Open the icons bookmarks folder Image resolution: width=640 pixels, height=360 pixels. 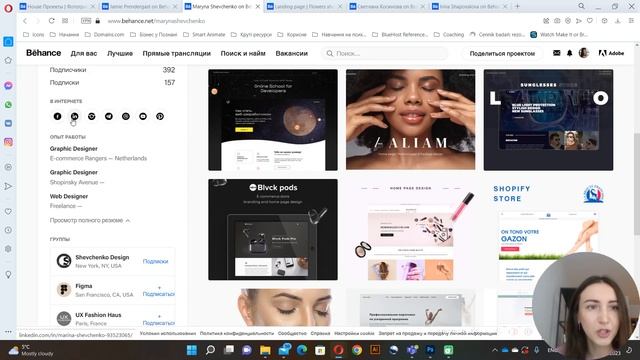tap(34, 35)
